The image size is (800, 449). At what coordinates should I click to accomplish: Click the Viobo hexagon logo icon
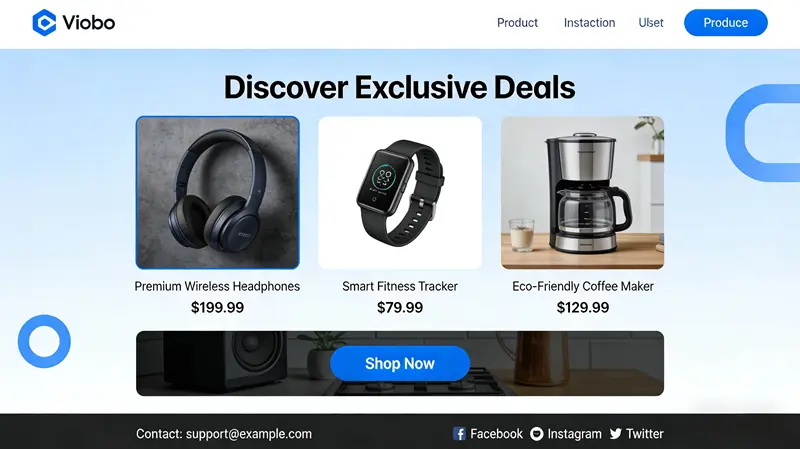pos(44,22)
